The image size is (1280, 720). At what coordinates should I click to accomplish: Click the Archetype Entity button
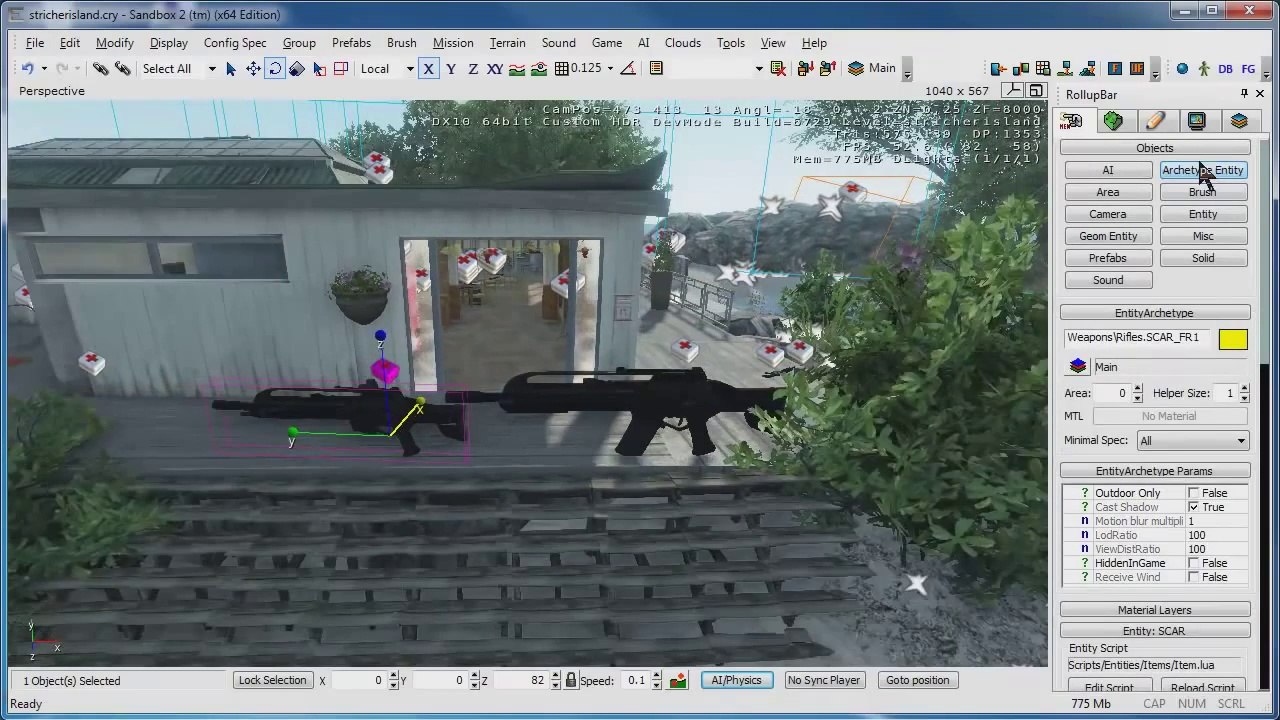(1203, 170)
